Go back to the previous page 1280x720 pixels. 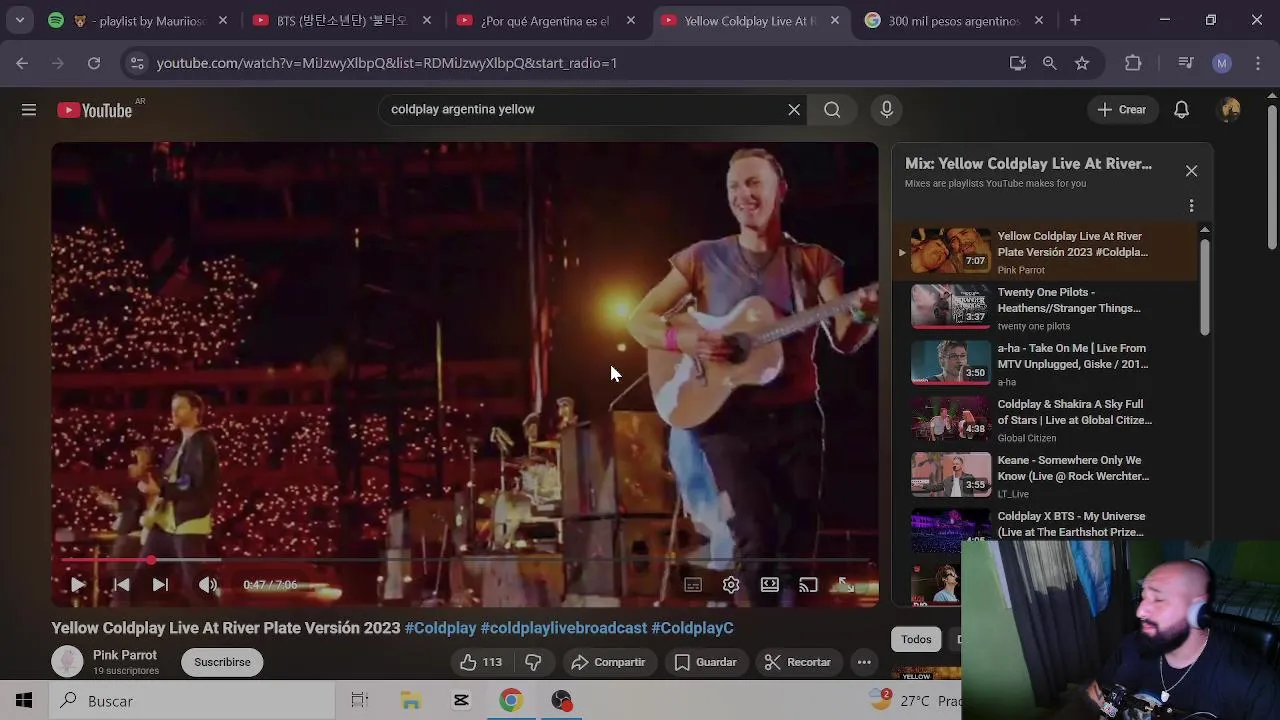22,63
